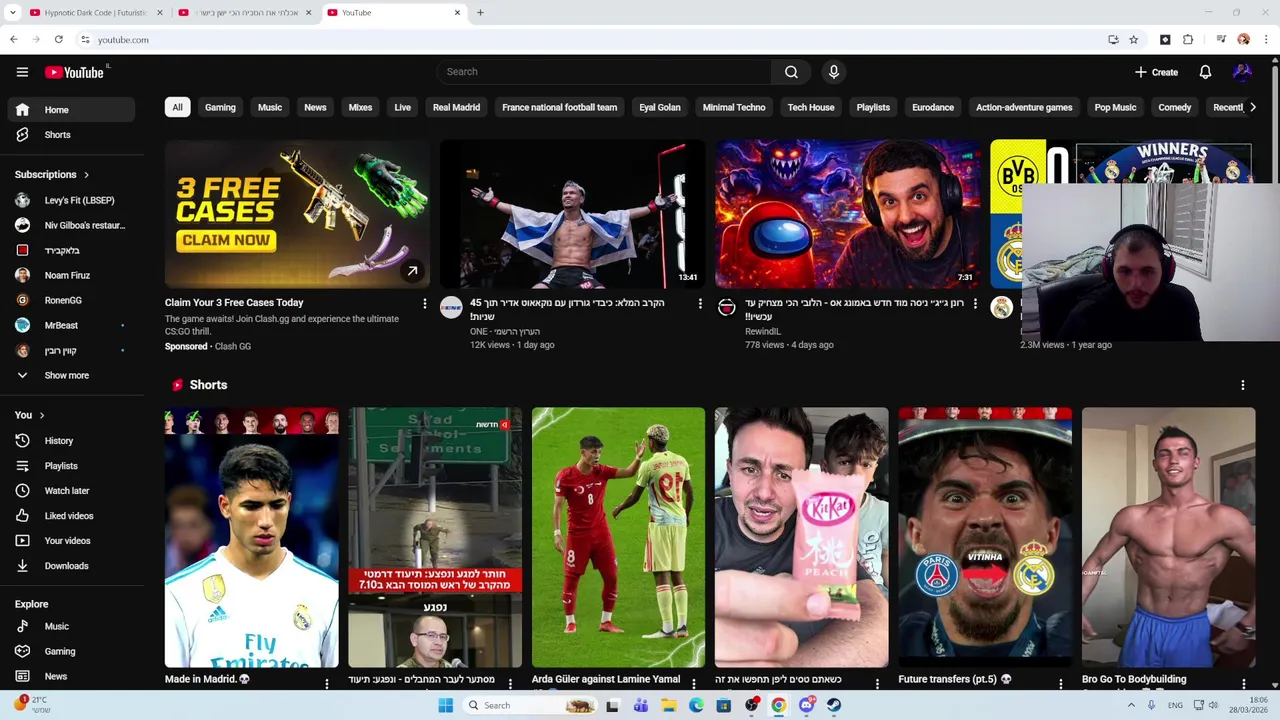Play the Among Us 7:31 video thumbnail
Viewport: 1280px width, 720px height.
[x=848, y=214]
